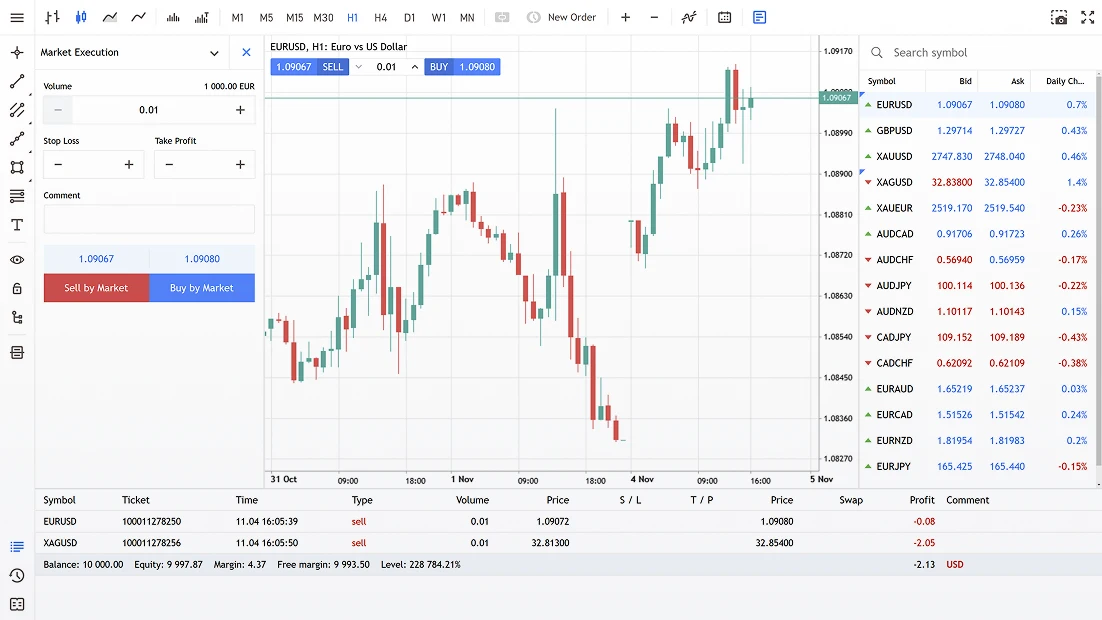1102x620 pixels.
Task: Open the trade history clock icon
Action: pyautogui.click(x=17, y=576)
